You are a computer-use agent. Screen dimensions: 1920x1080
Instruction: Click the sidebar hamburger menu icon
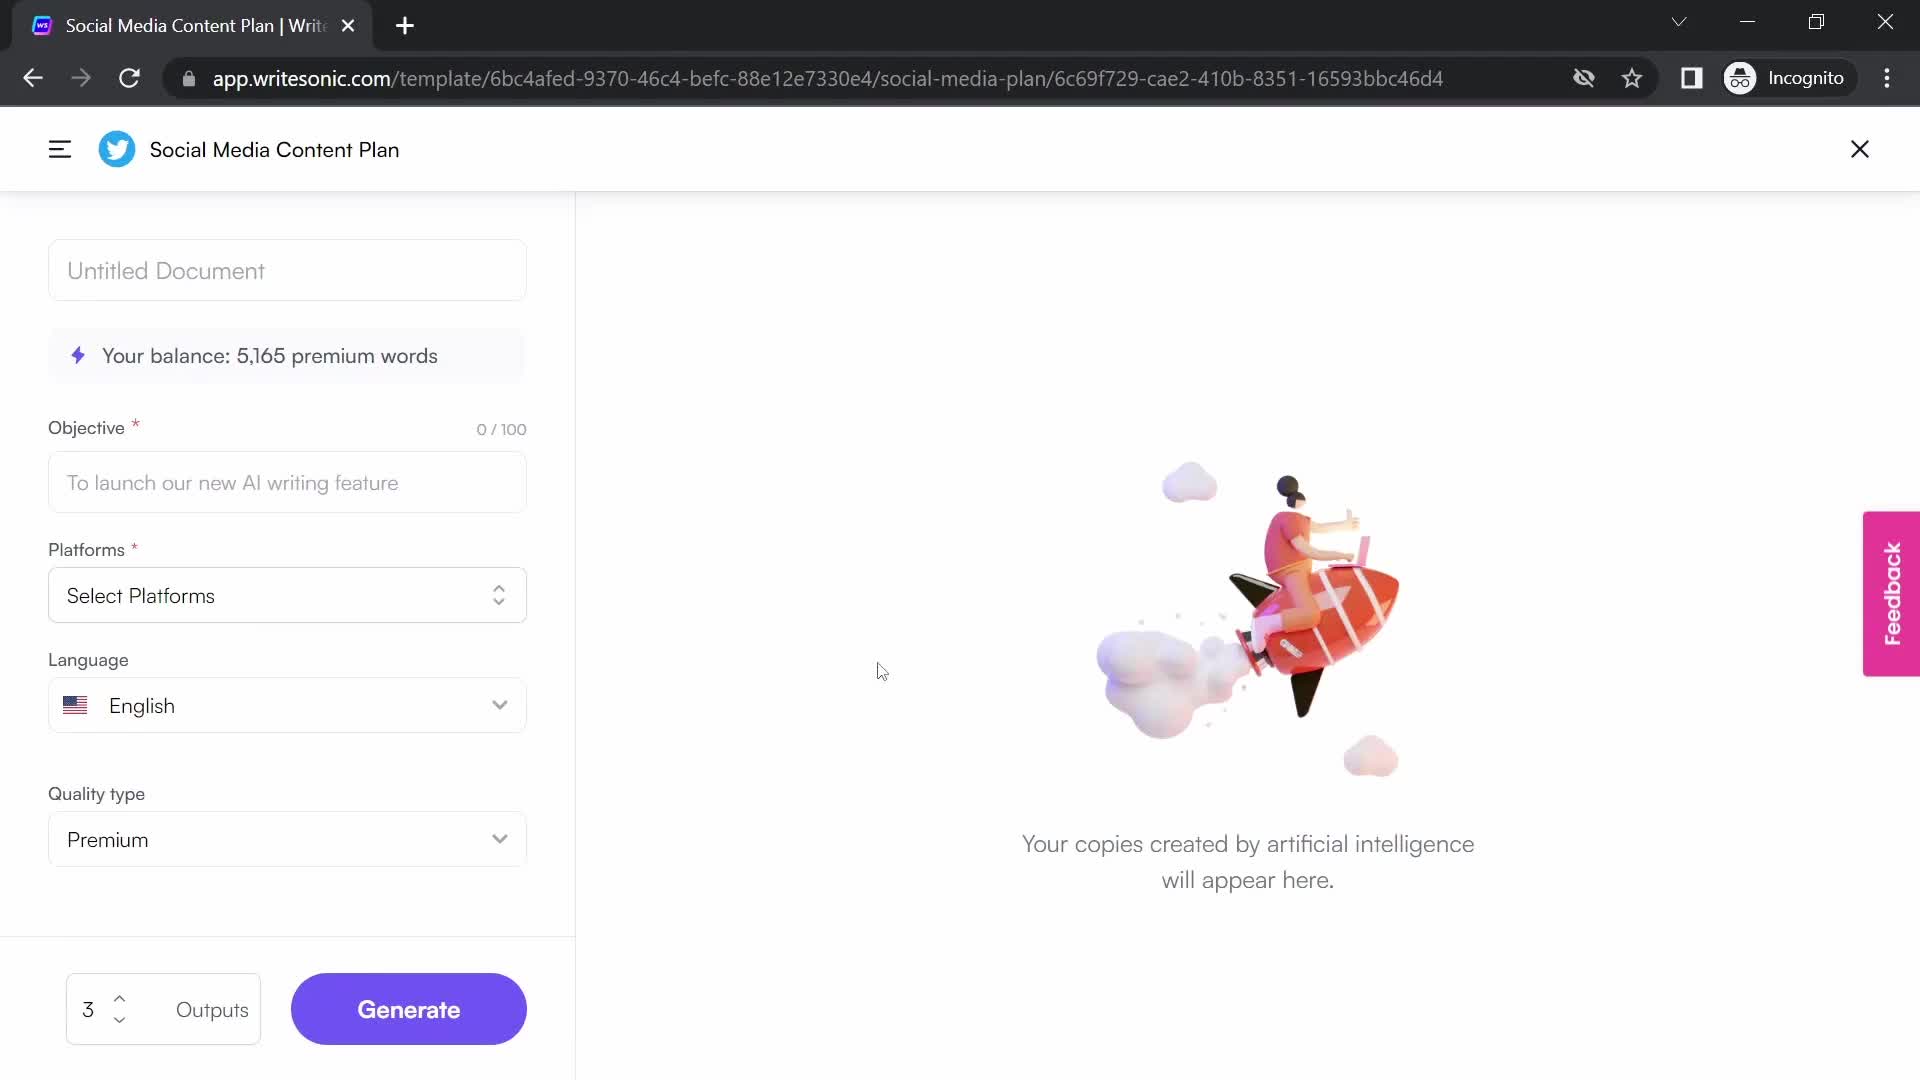click(59, 149)
